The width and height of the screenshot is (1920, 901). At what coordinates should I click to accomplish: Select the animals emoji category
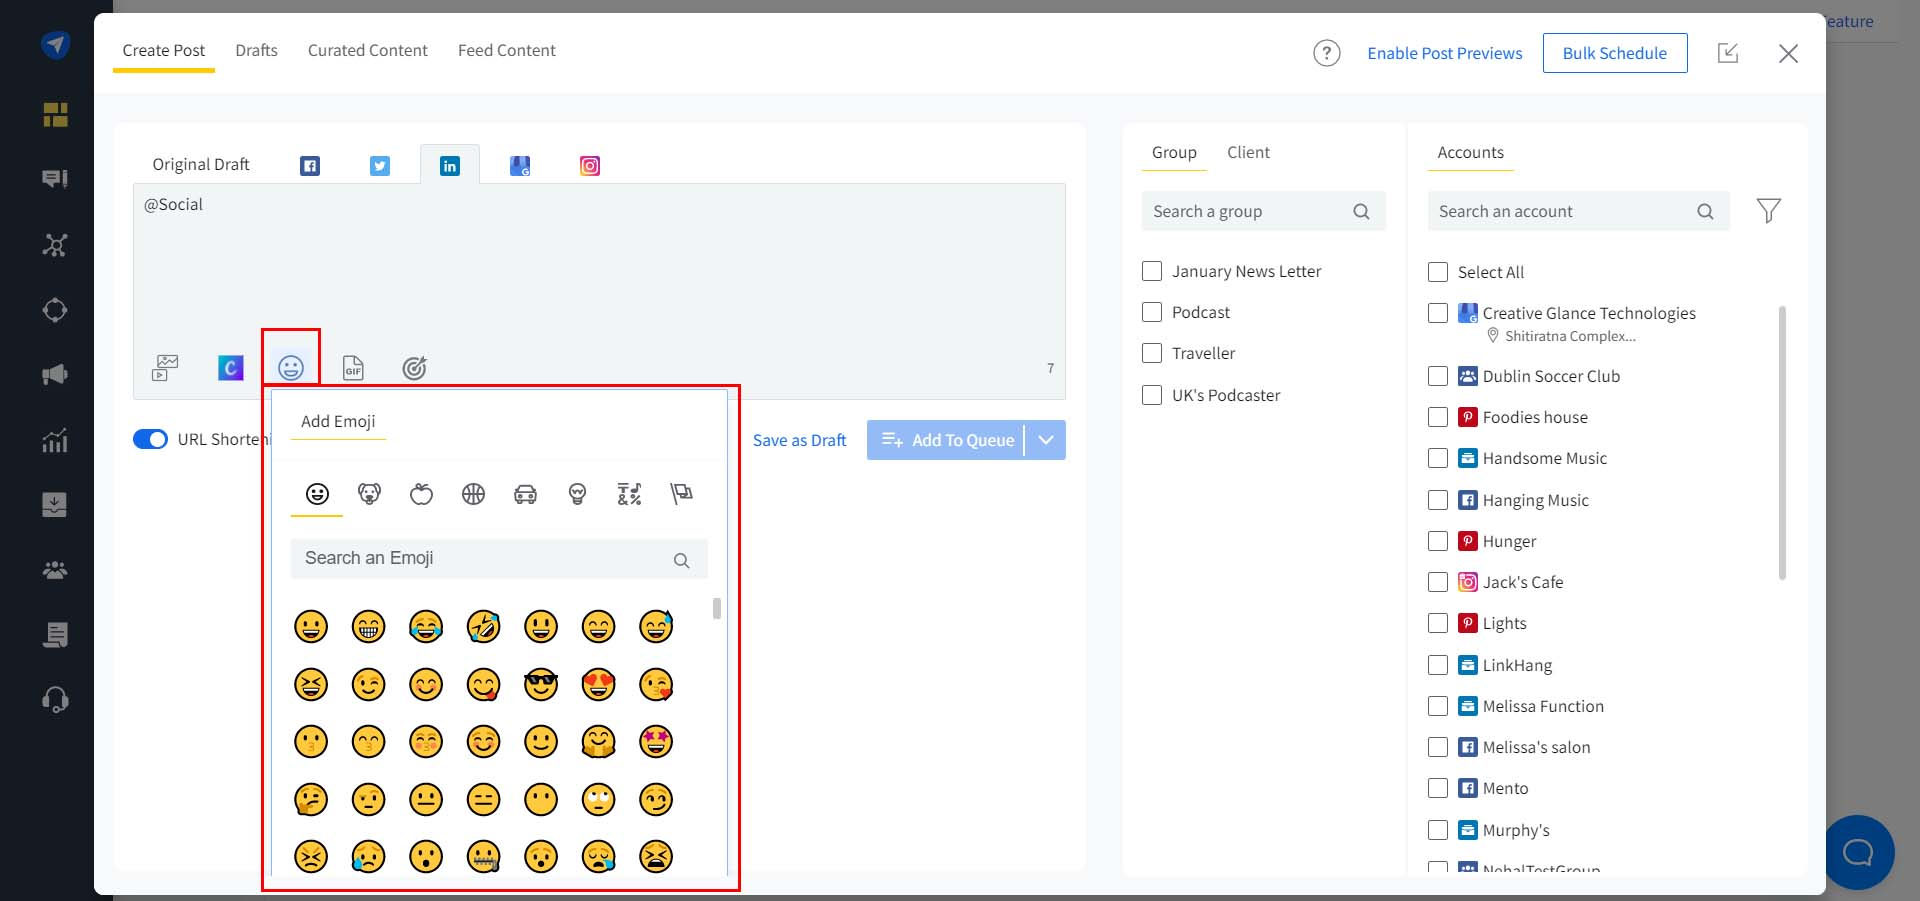[369, 494]
